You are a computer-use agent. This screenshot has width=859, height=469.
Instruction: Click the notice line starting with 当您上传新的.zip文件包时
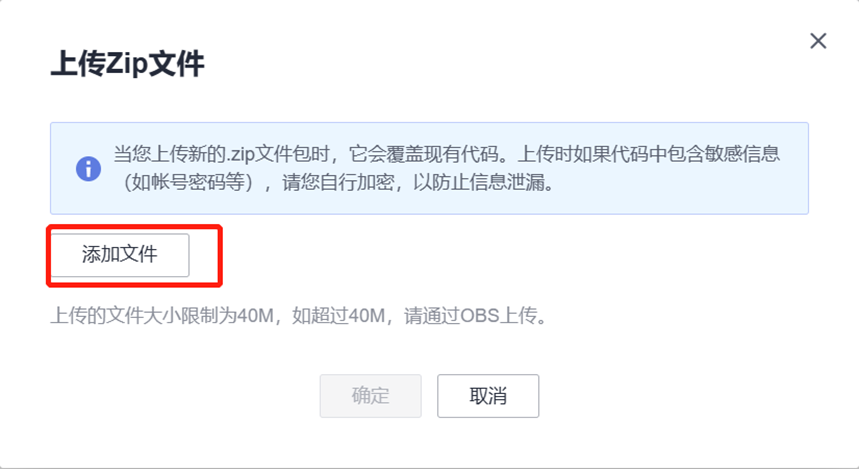pos(446,154)
